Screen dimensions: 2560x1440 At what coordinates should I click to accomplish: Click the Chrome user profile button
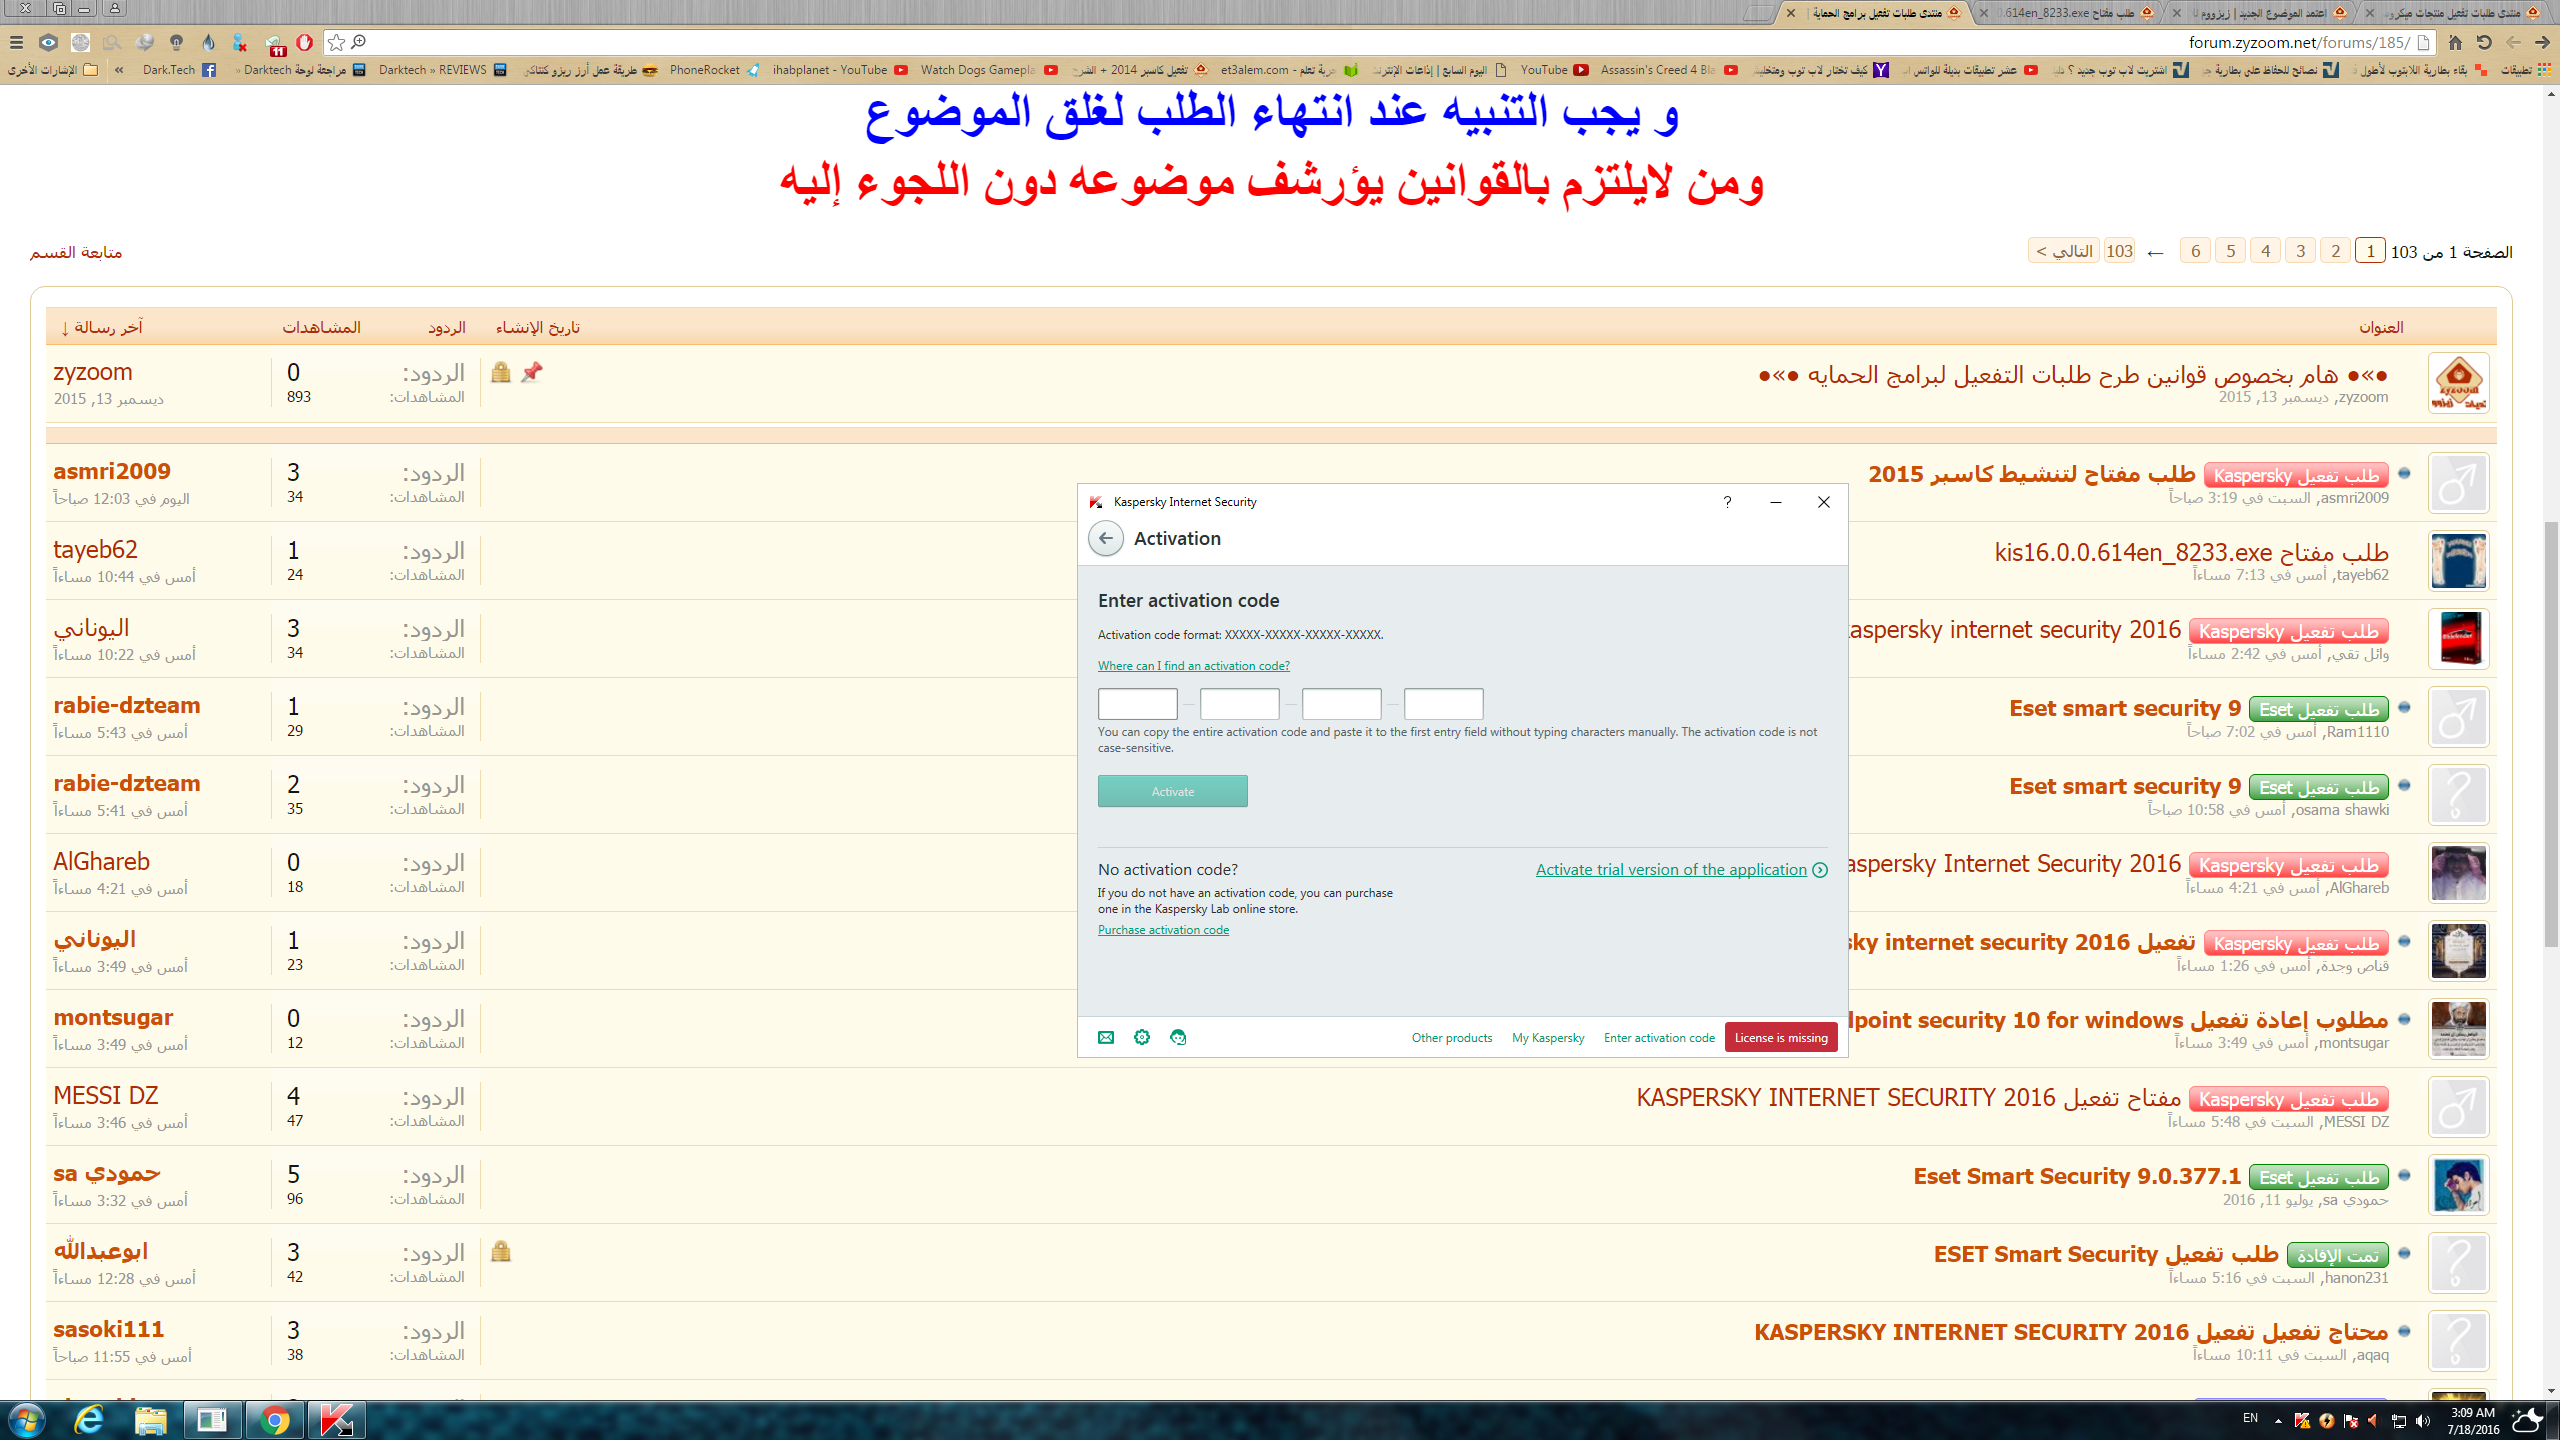pyautogui.click(x=115, y=9)
